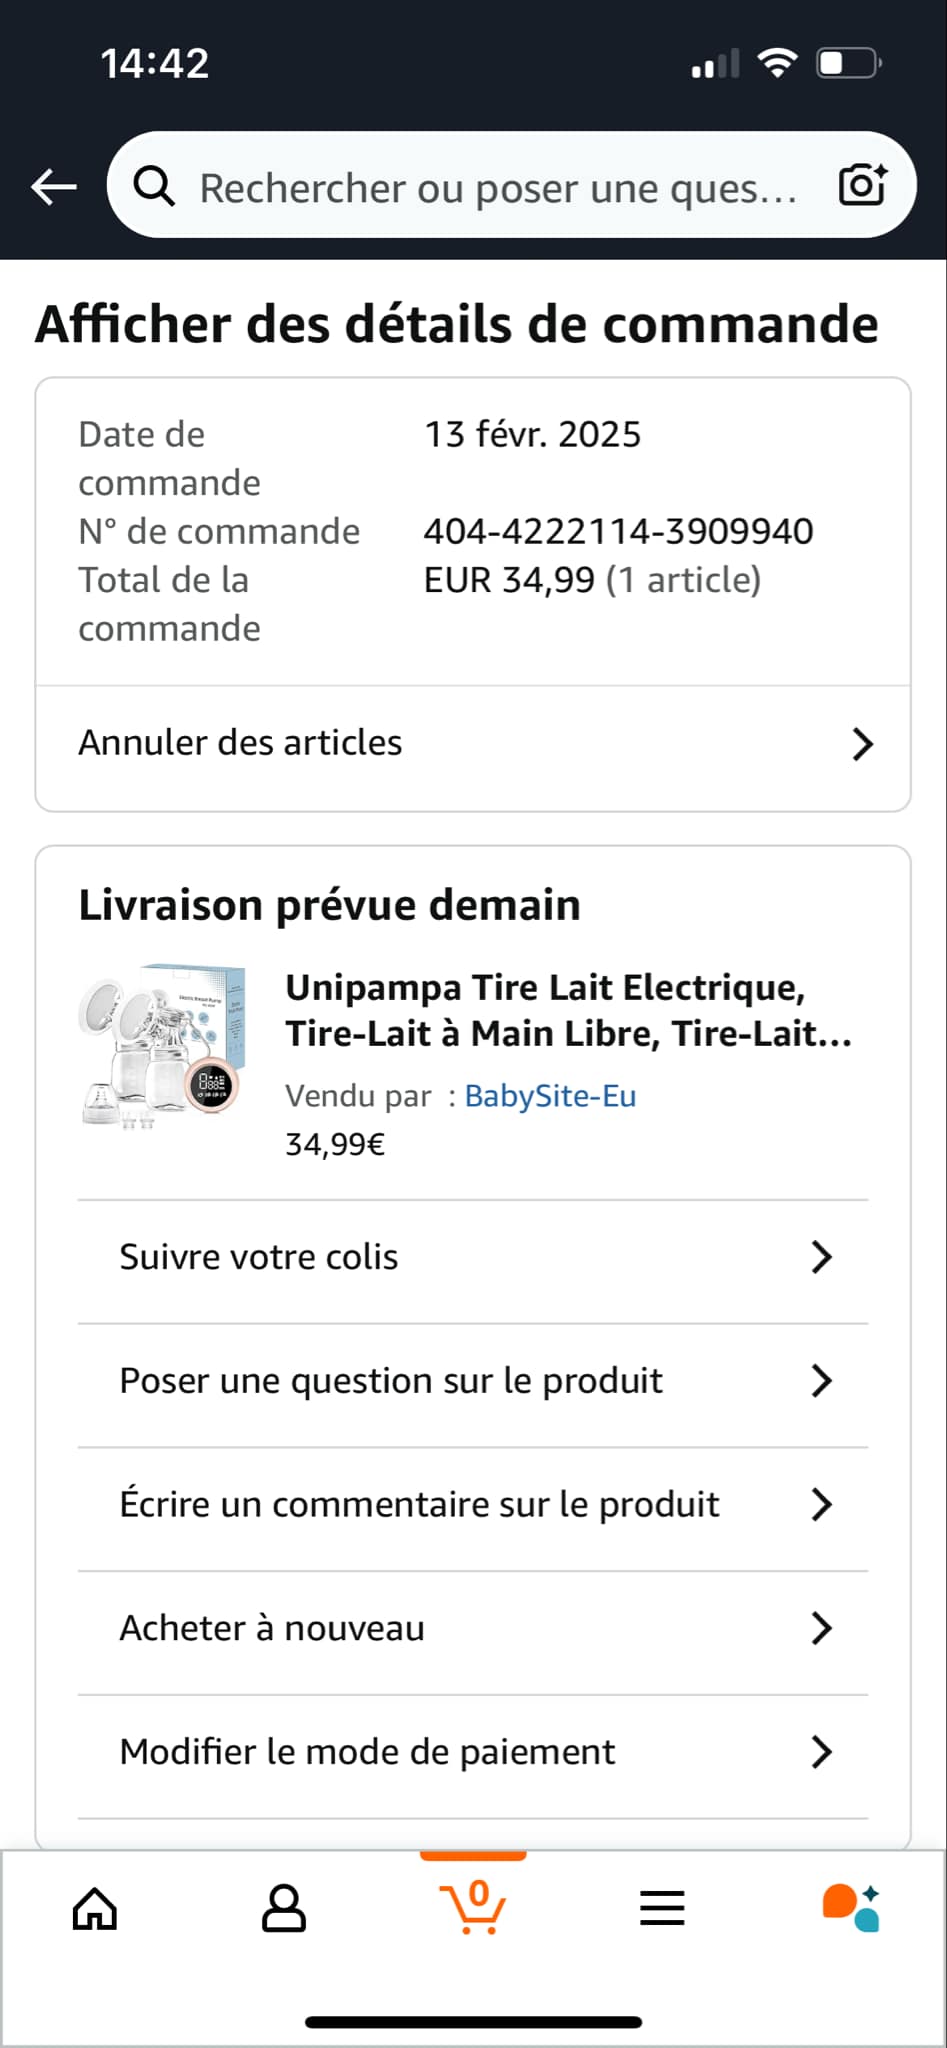The image size is (947, 2048).
Task: Select Écrire un commentaire sur le produit
Action: click(x=419, y=1505)
